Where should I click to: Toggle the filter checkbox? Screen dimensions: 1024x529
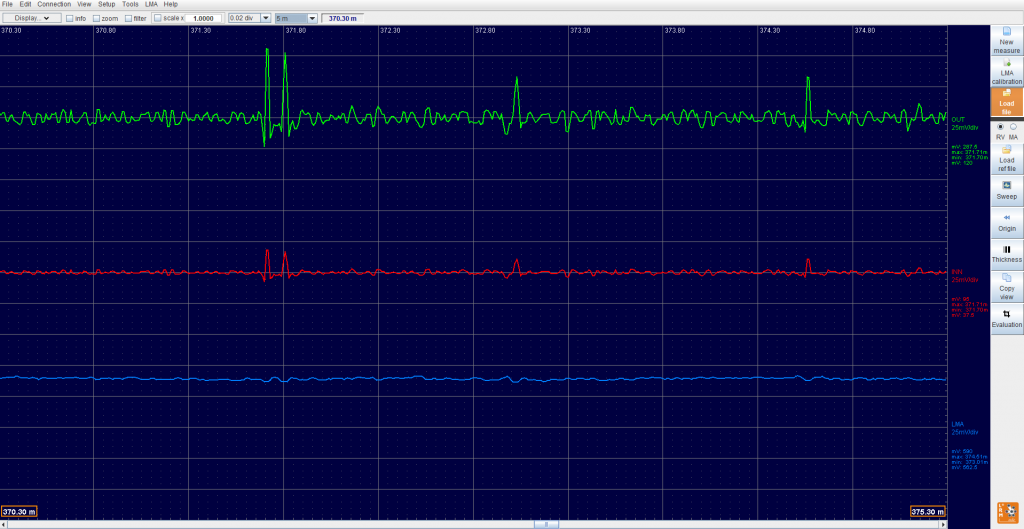click(x=128, y=18)
